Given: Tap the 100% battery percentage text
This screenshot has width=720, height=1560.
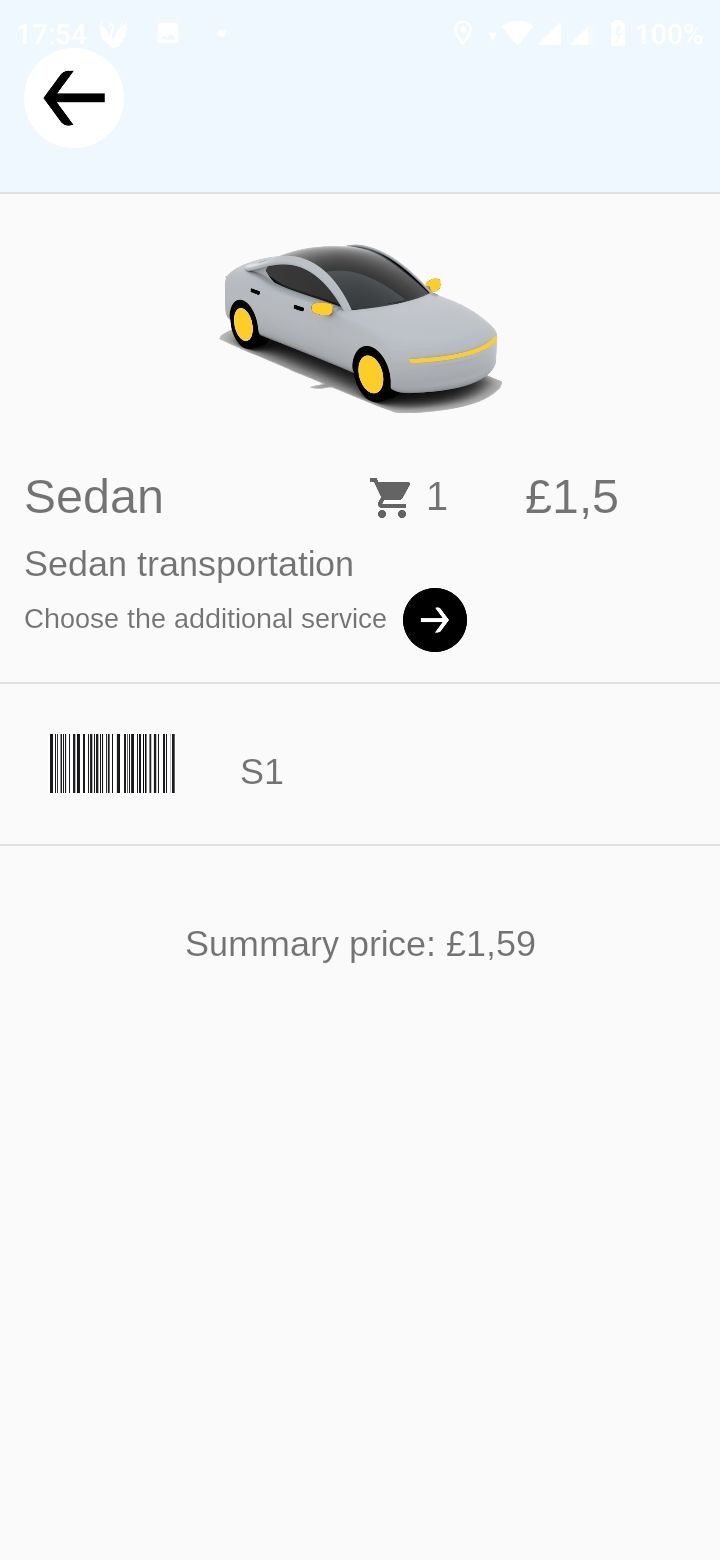Looking at the screenshot, I should 669,35.
